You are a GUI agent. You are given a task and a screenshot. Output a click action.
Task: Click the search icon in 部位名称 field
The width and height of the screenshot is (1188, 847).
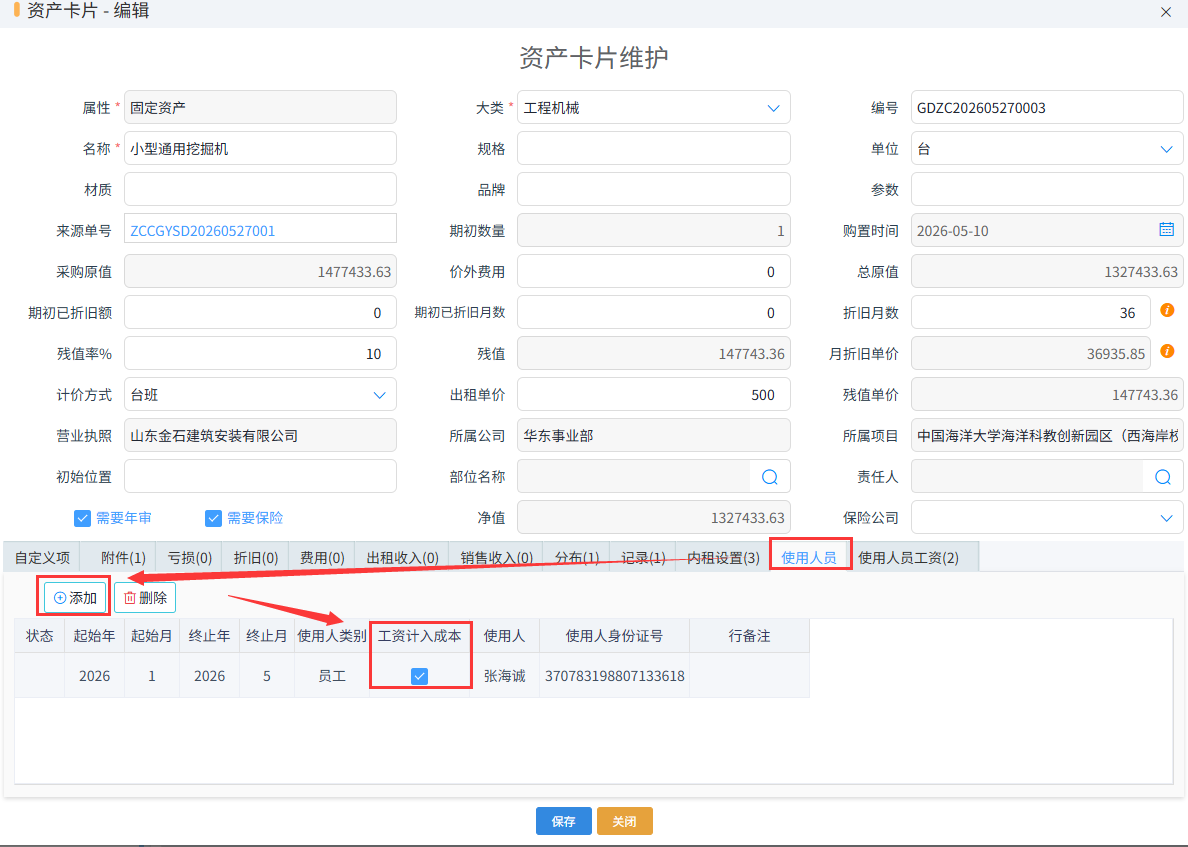[x=770, y=477]
